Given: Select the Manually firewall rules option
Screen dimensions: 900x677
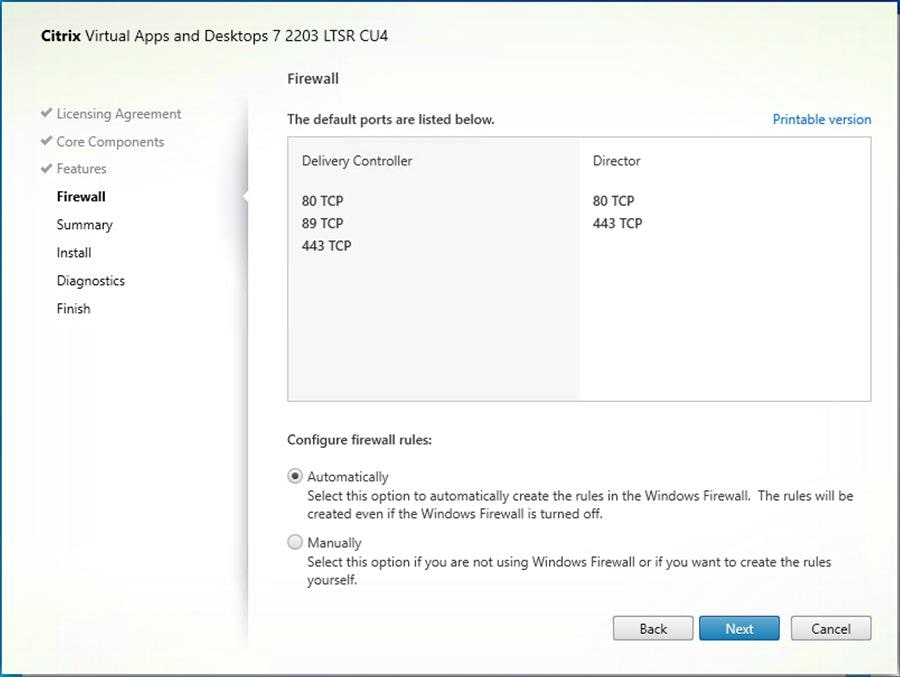Looking at the screenshot, I should click(x=295, y=542).
